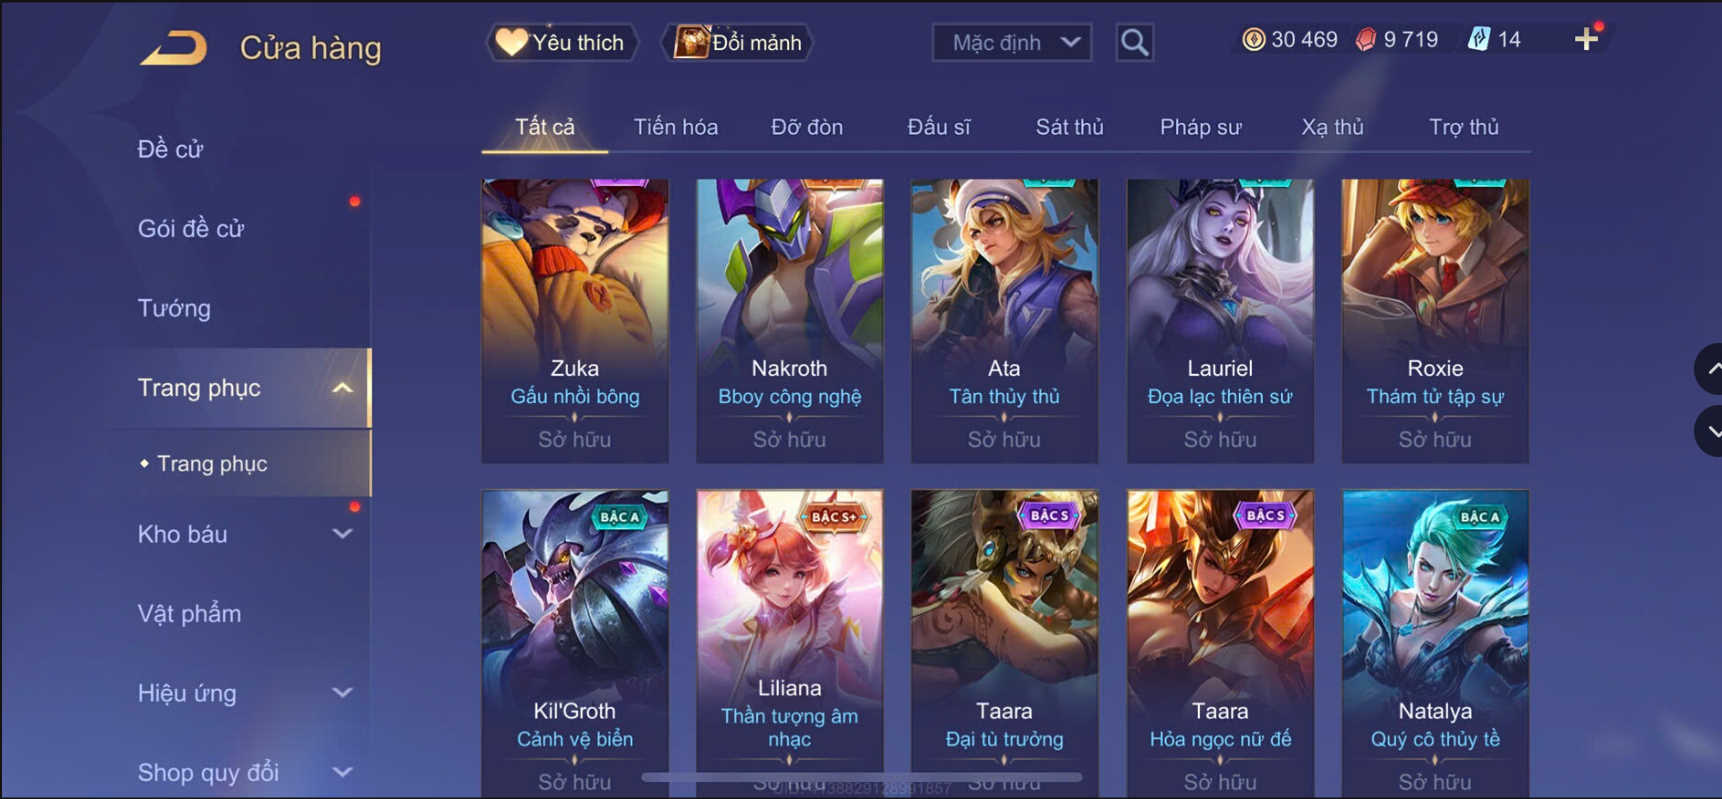Screen dimensions: 1722x799
Task: Click the blue voucher currency icon
Action: click(1478, 40)
